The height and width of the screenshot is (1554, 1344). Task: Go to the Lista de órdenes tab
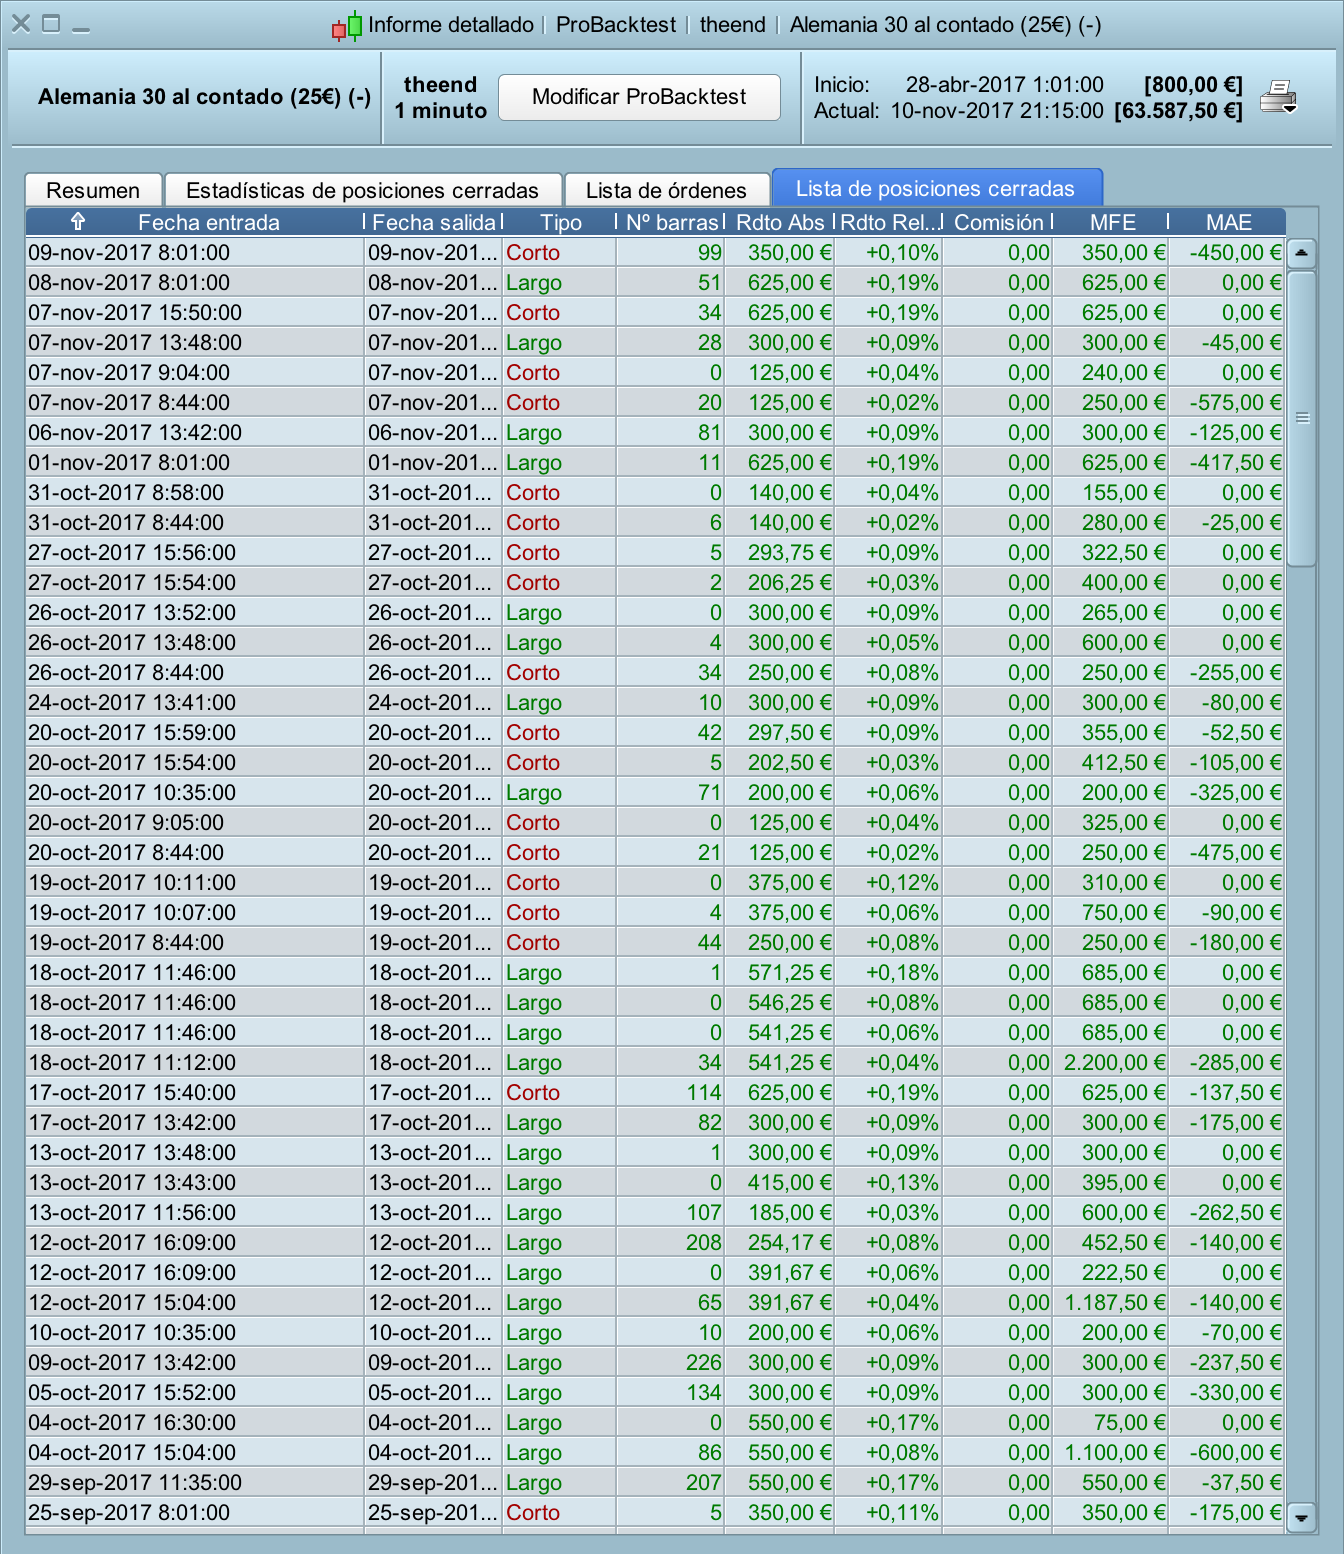click(x=666, y=190)
